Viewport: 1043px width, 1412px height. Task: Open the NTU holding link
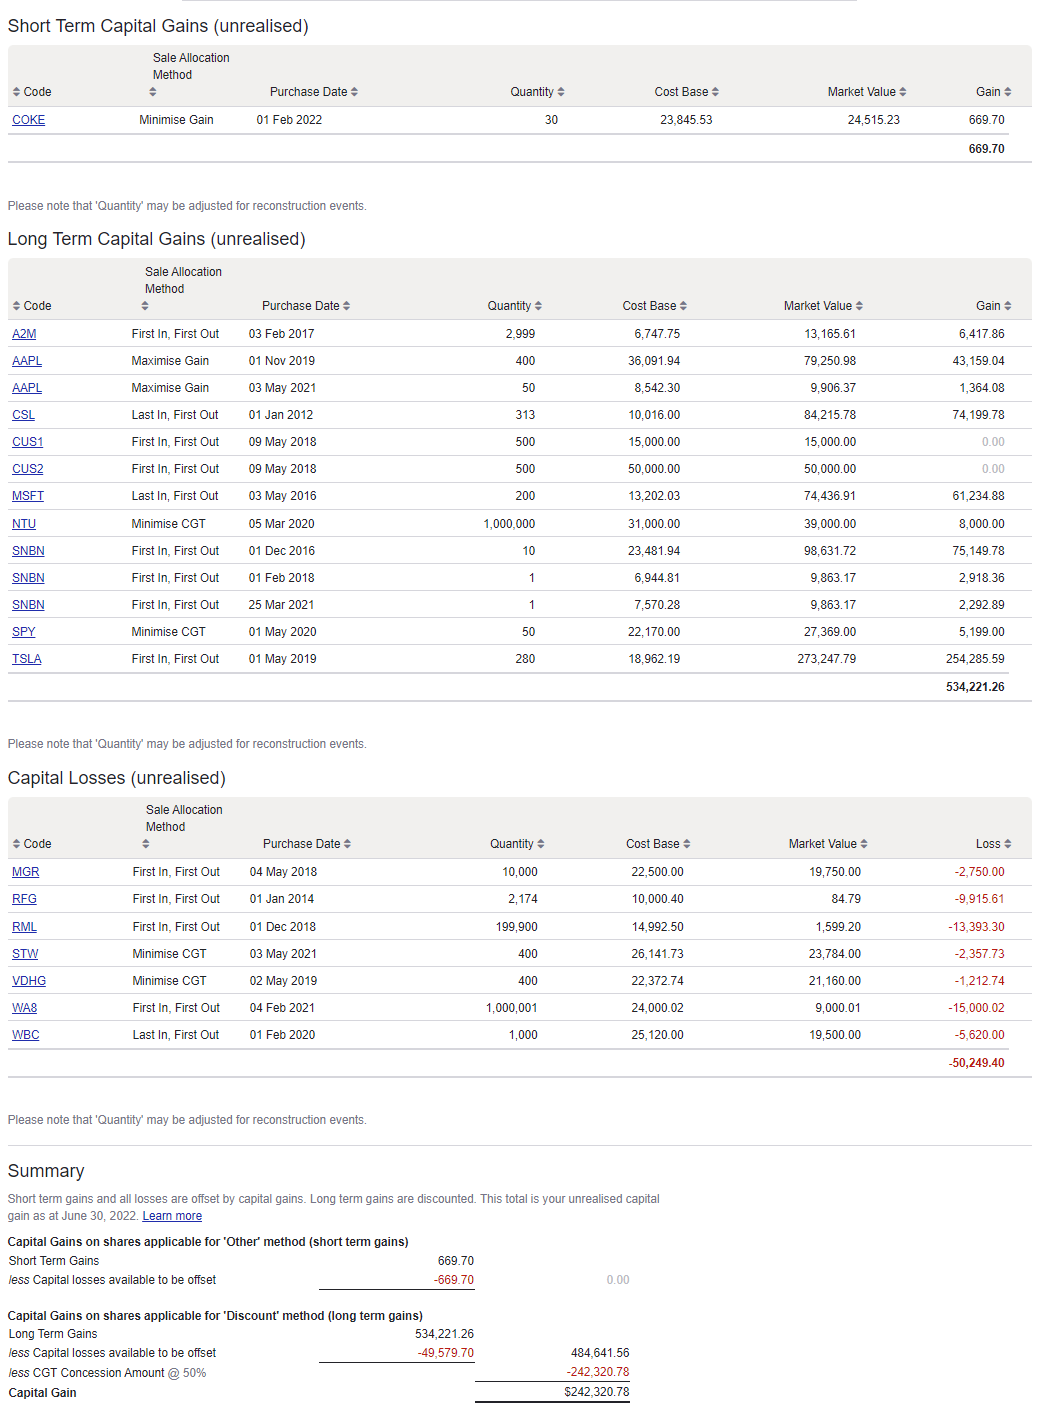pos(23,523)
